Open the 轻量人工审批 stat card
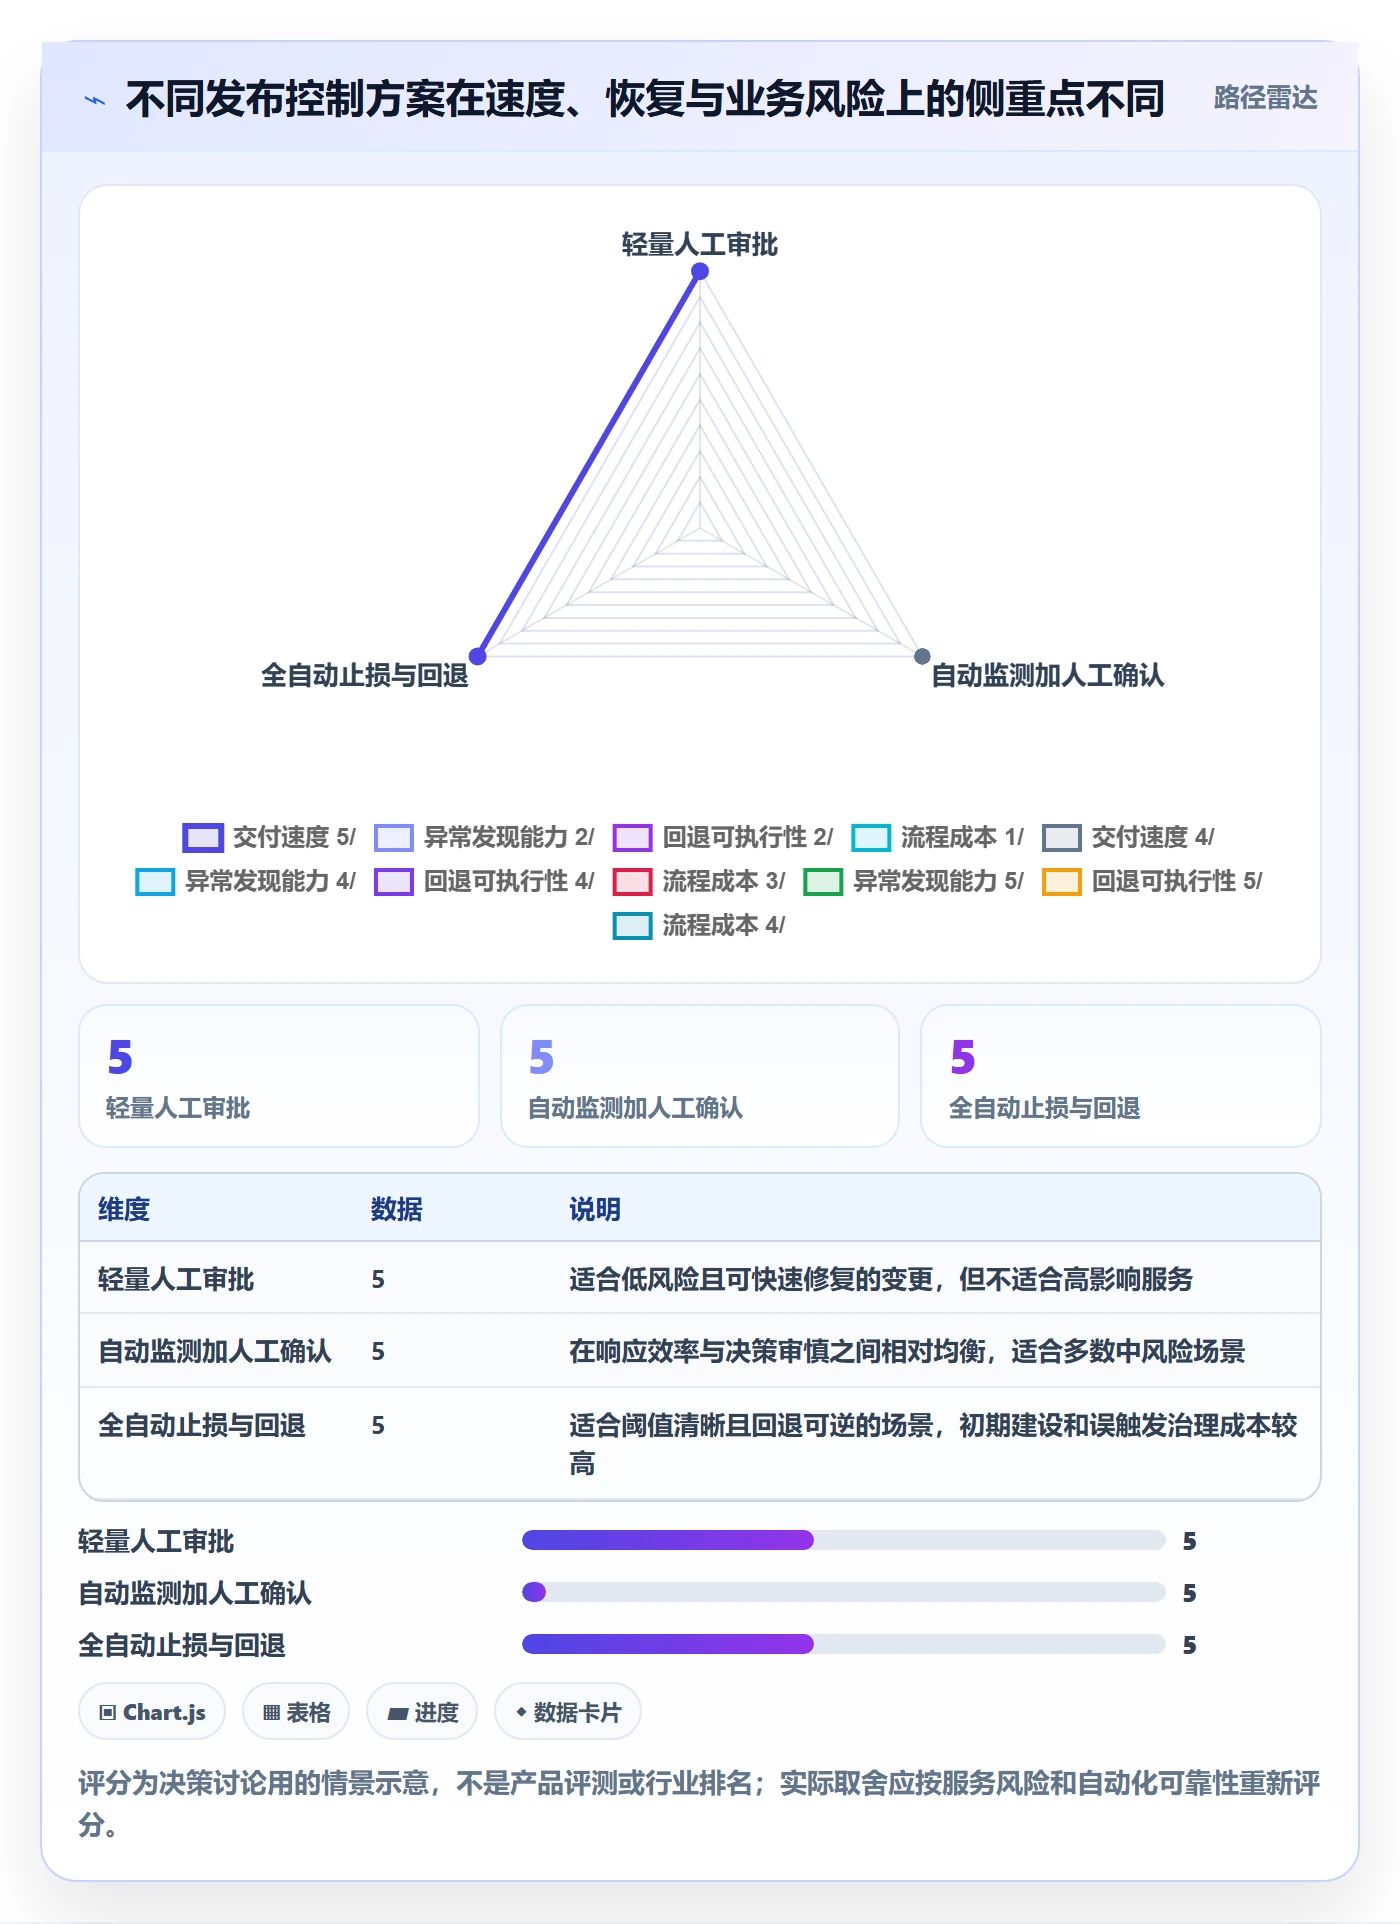 tap(279, 1076)
